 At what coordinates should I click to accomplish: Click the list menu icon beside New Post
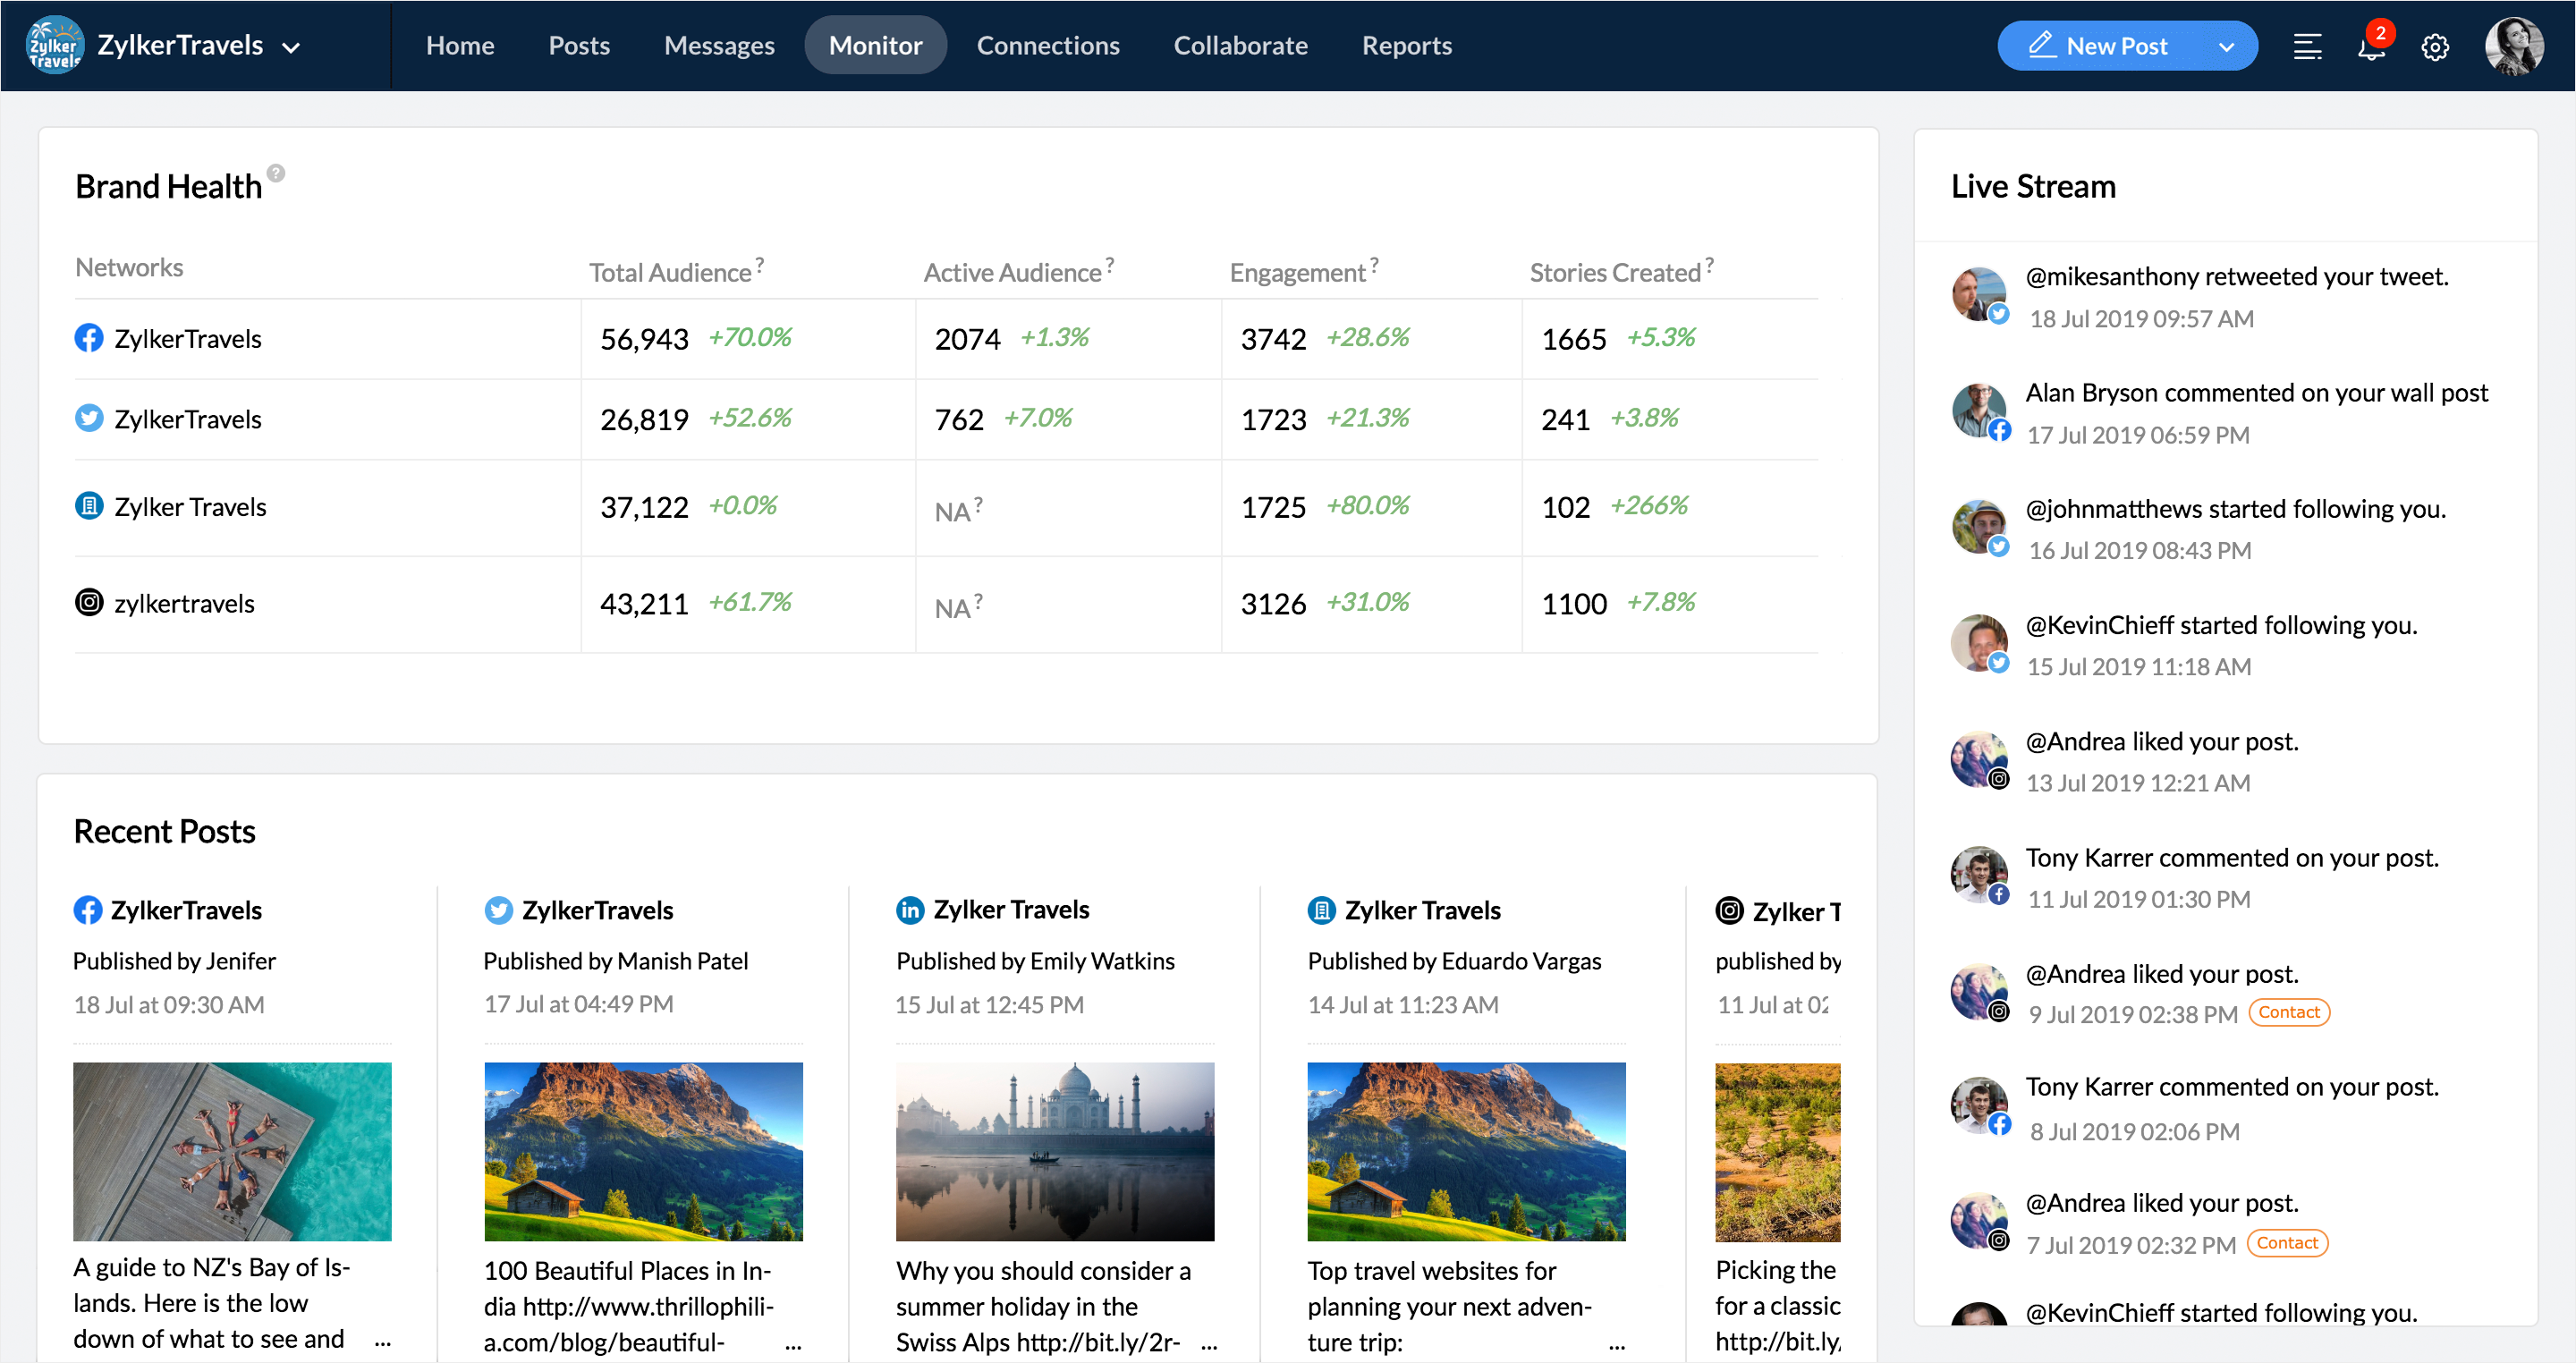tap(2307, 46)
